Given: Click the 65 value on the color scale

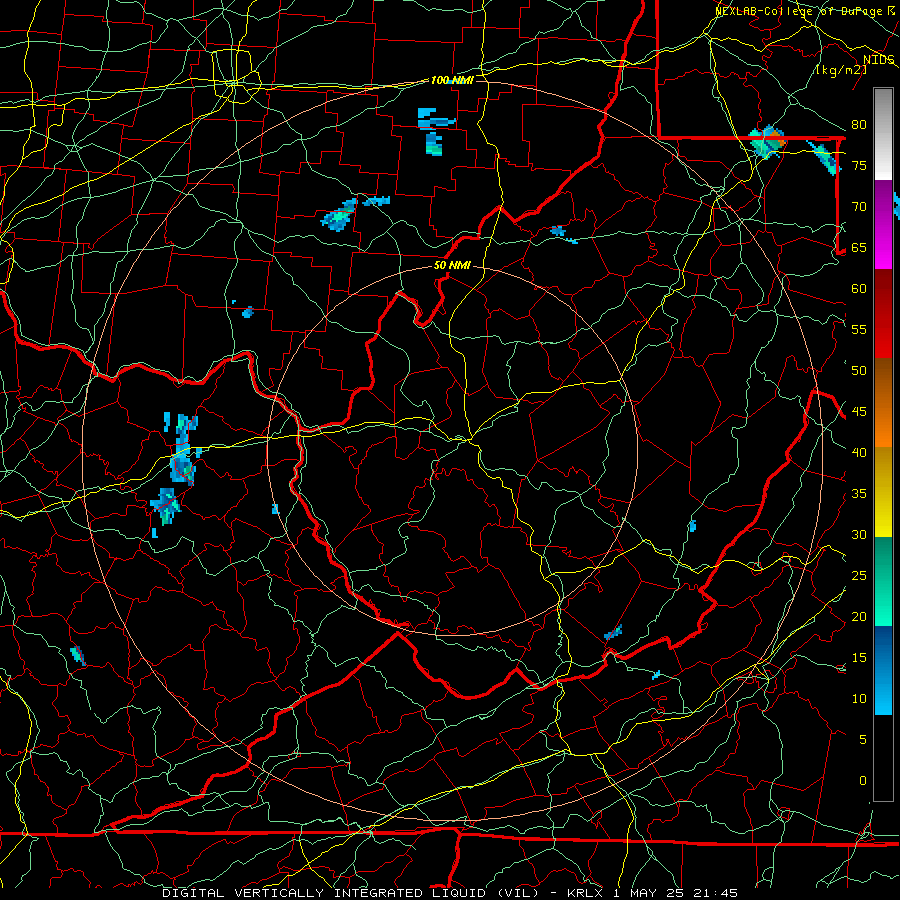Looking at the screenshot, I should pyautogui.click(x=859, y=247).
